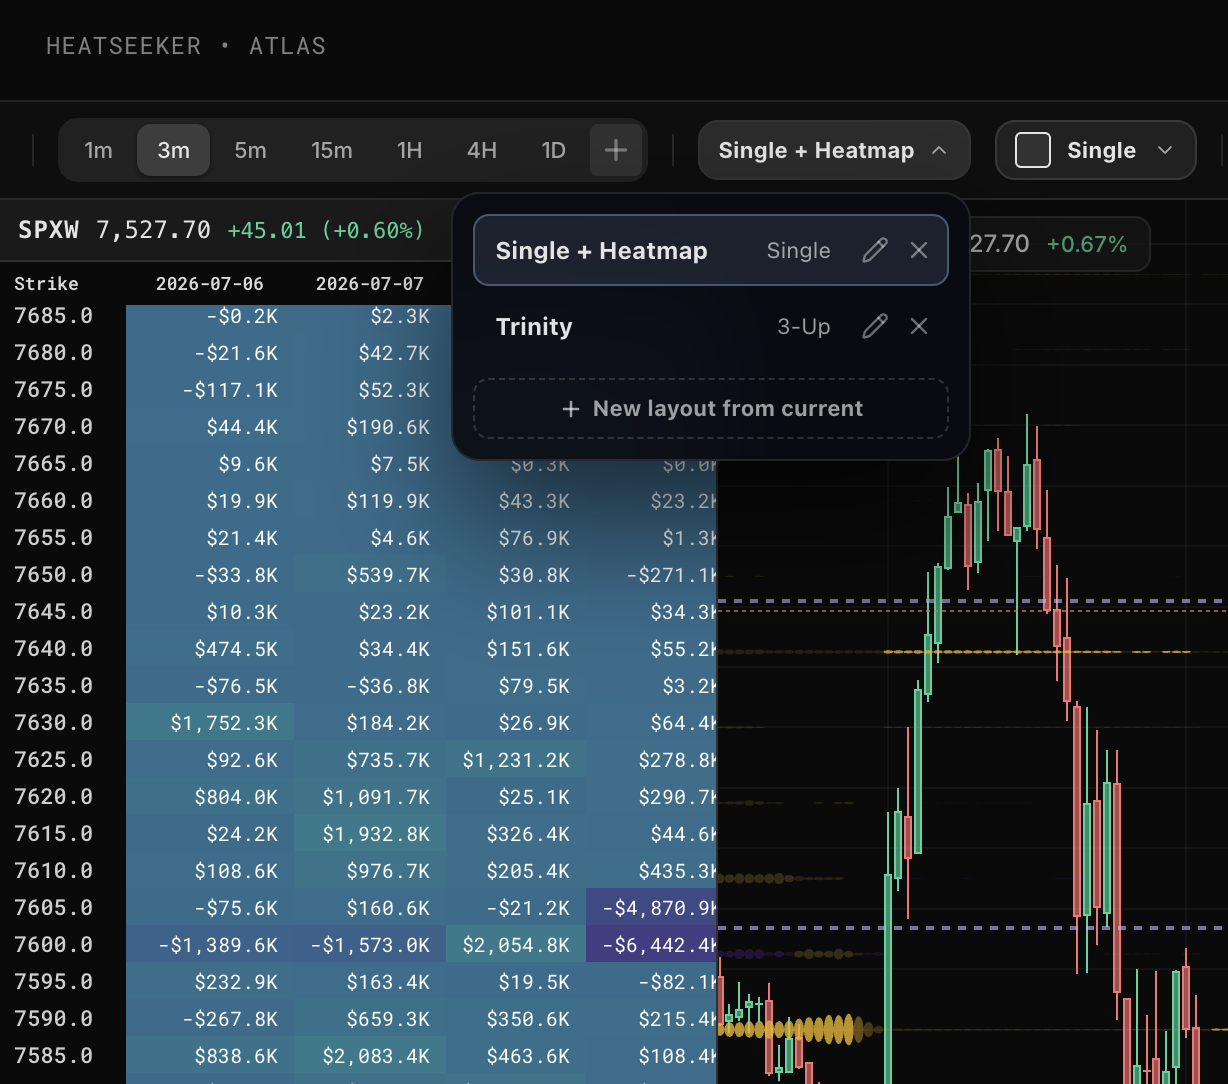
Task: Click the -$1,389.6K heatmap cell
Action: [x=210, y=944]
